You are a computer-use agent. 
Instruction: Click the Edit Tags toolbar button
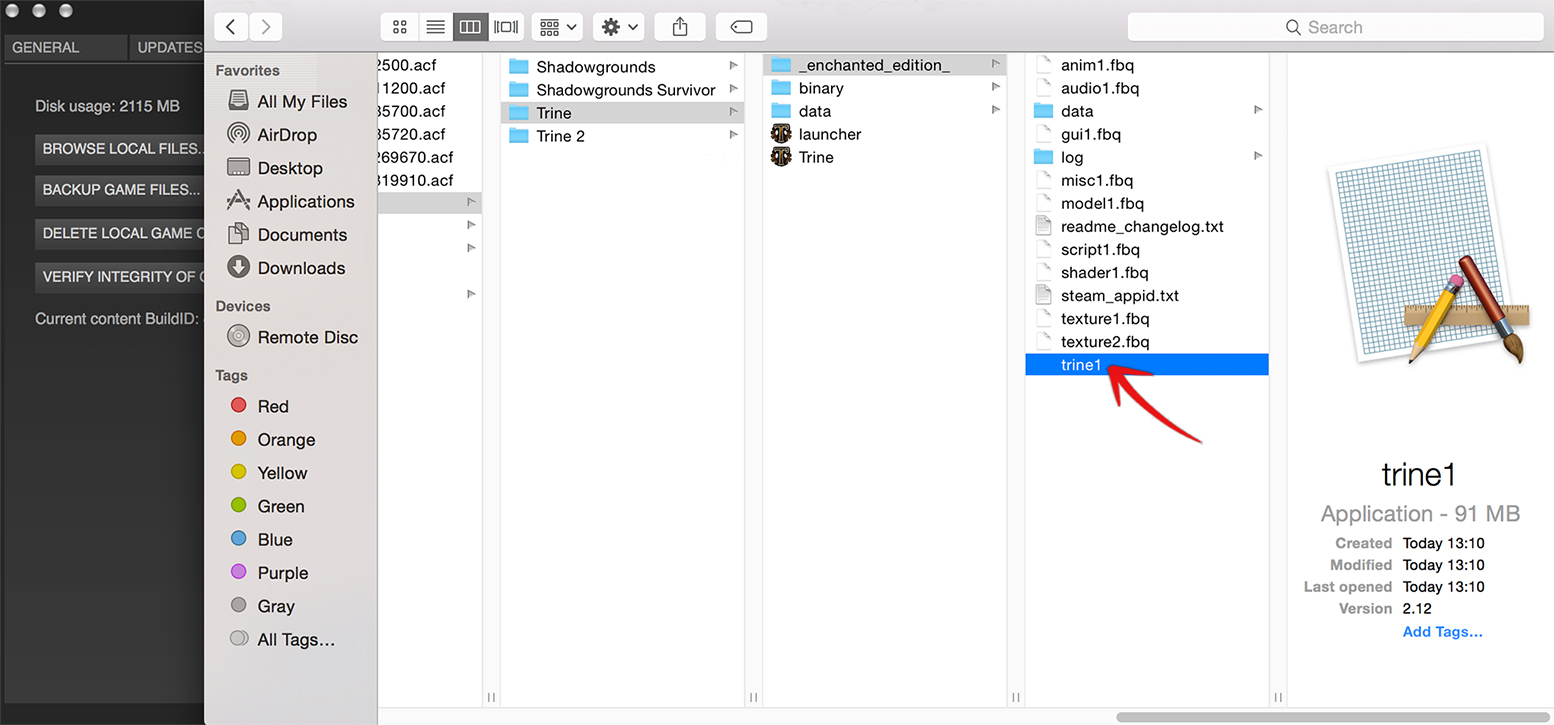click(741, 27)
